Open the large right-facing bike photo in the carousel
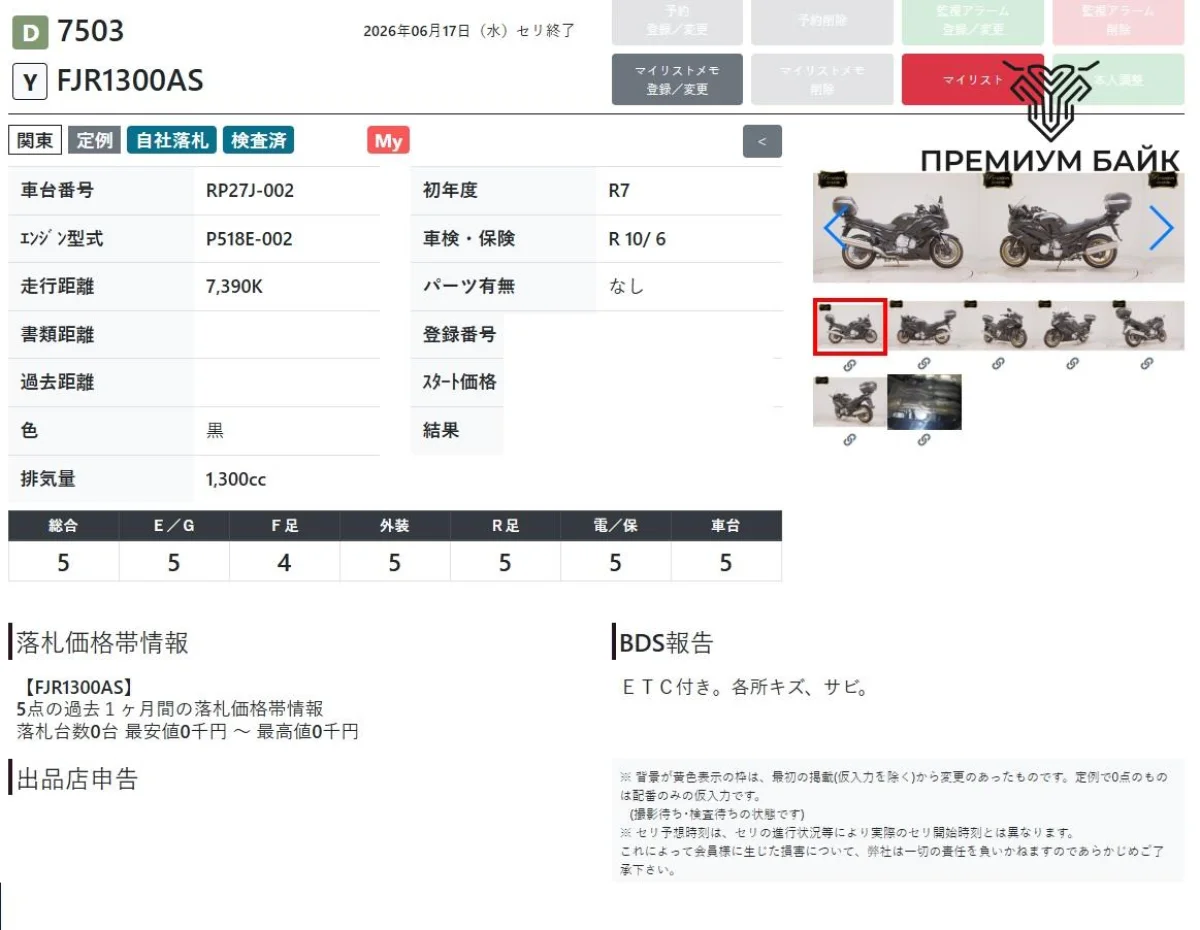1200x930 pixels. pyautogui.click(x=1070, y=228)
